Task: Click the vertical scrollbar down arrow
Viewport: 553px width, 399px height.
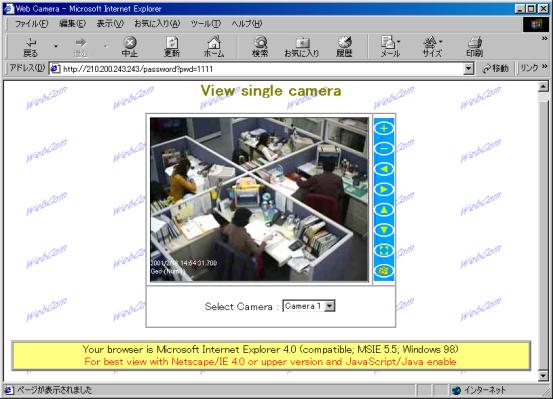Action: pos(543,376)
